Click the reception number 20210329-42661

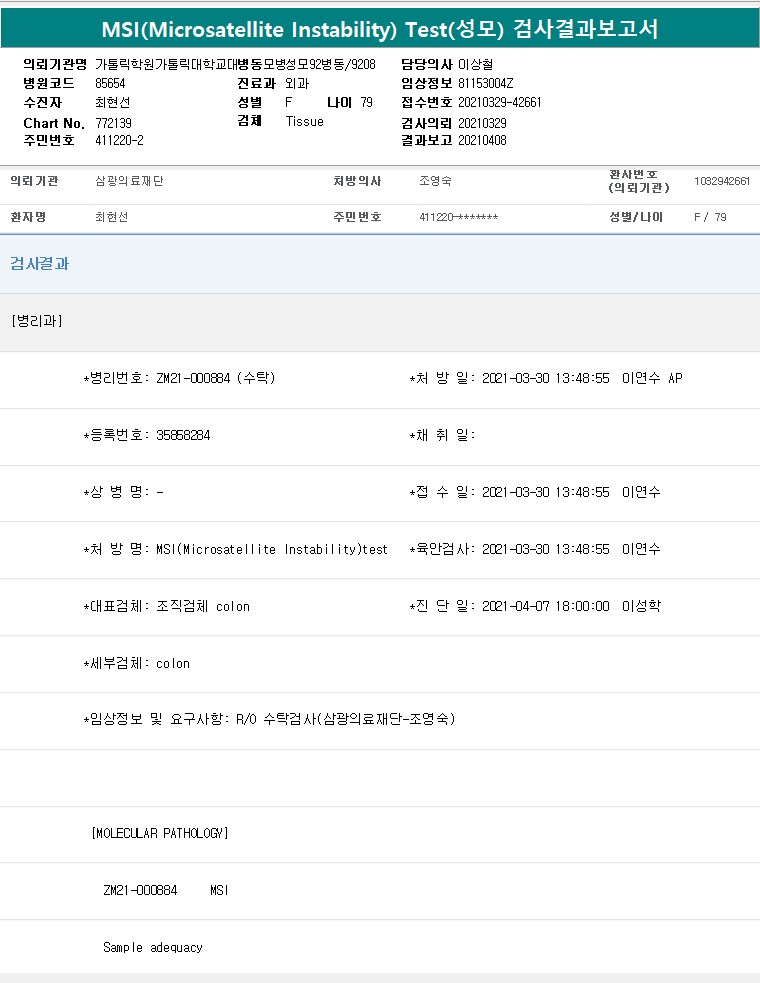tap(499, 102)
